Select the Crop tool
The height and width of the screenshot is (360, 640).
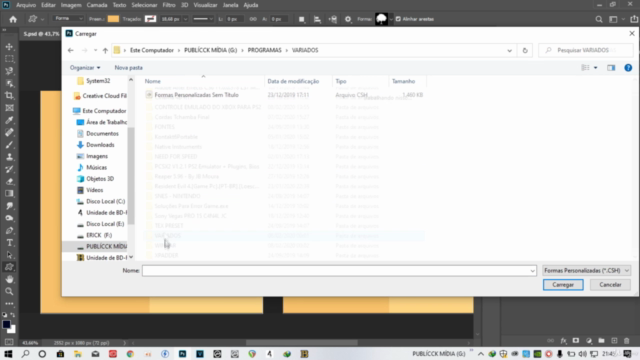coord(9,96)
